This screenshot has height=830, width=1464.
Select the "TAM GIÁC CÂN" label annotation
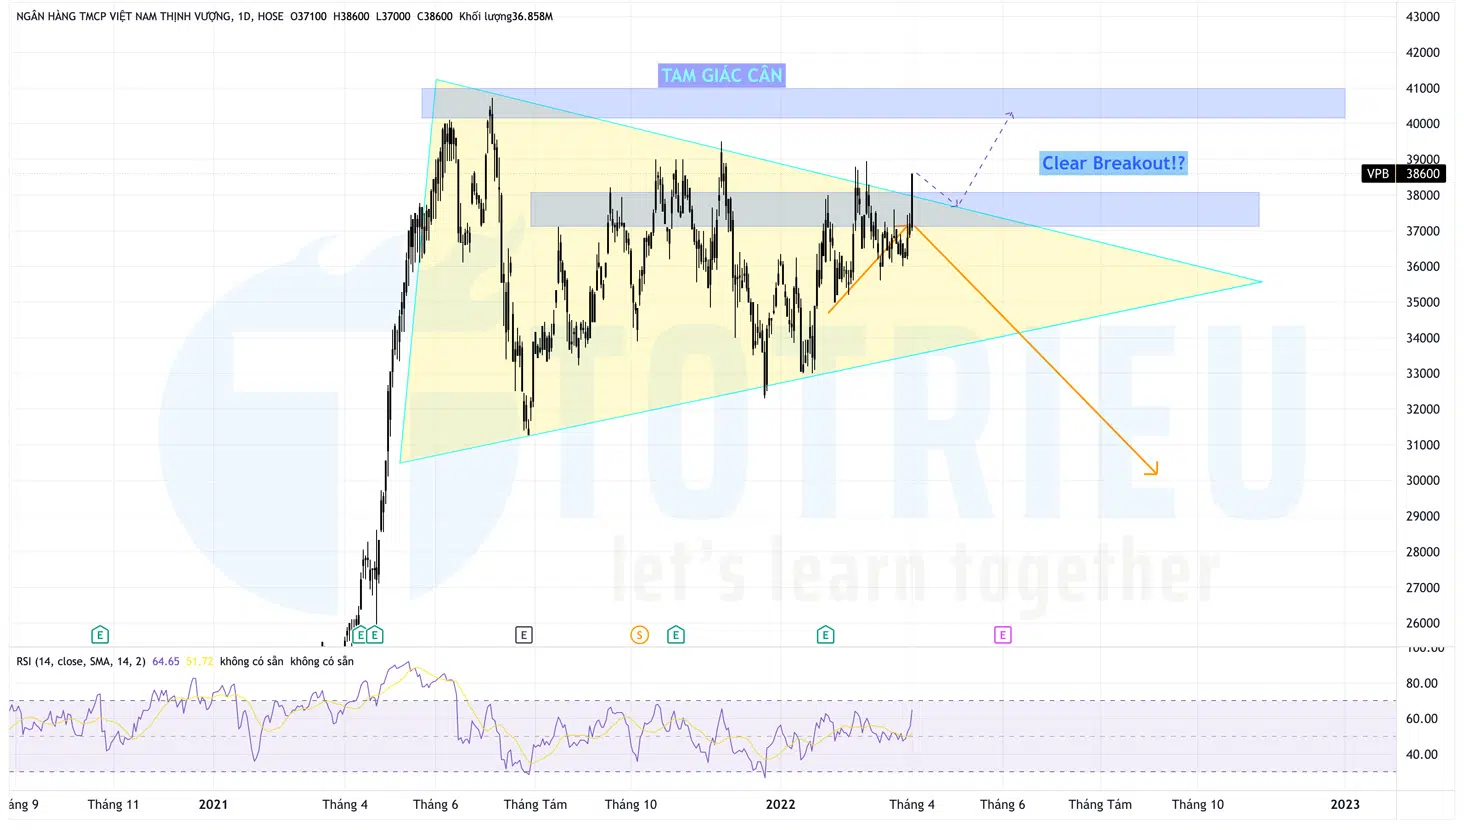point(721,75)
